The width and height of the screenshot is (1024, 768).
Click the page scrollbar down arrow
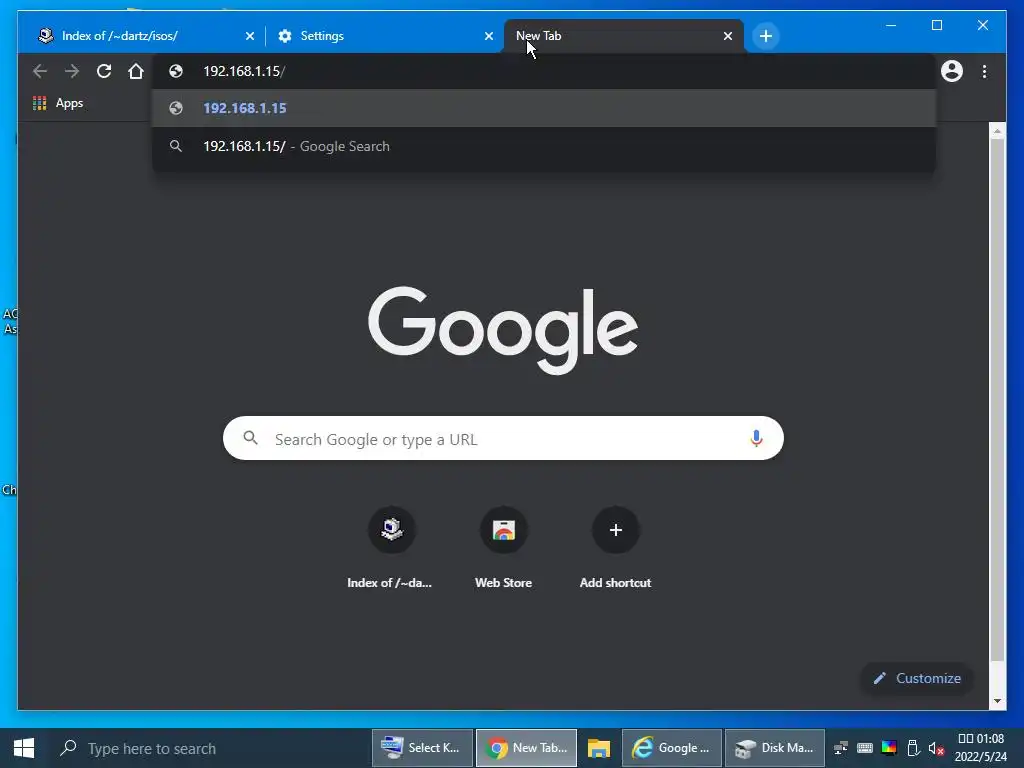(997, 701)
